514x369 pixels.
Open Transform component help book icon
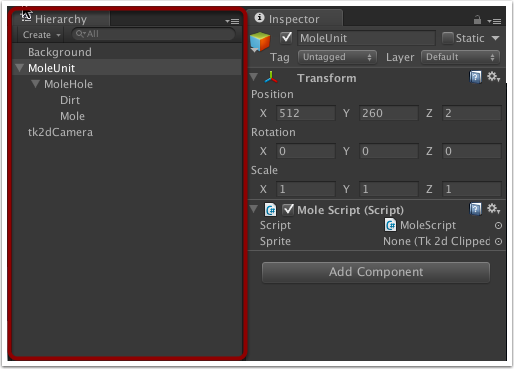point(475,77)
